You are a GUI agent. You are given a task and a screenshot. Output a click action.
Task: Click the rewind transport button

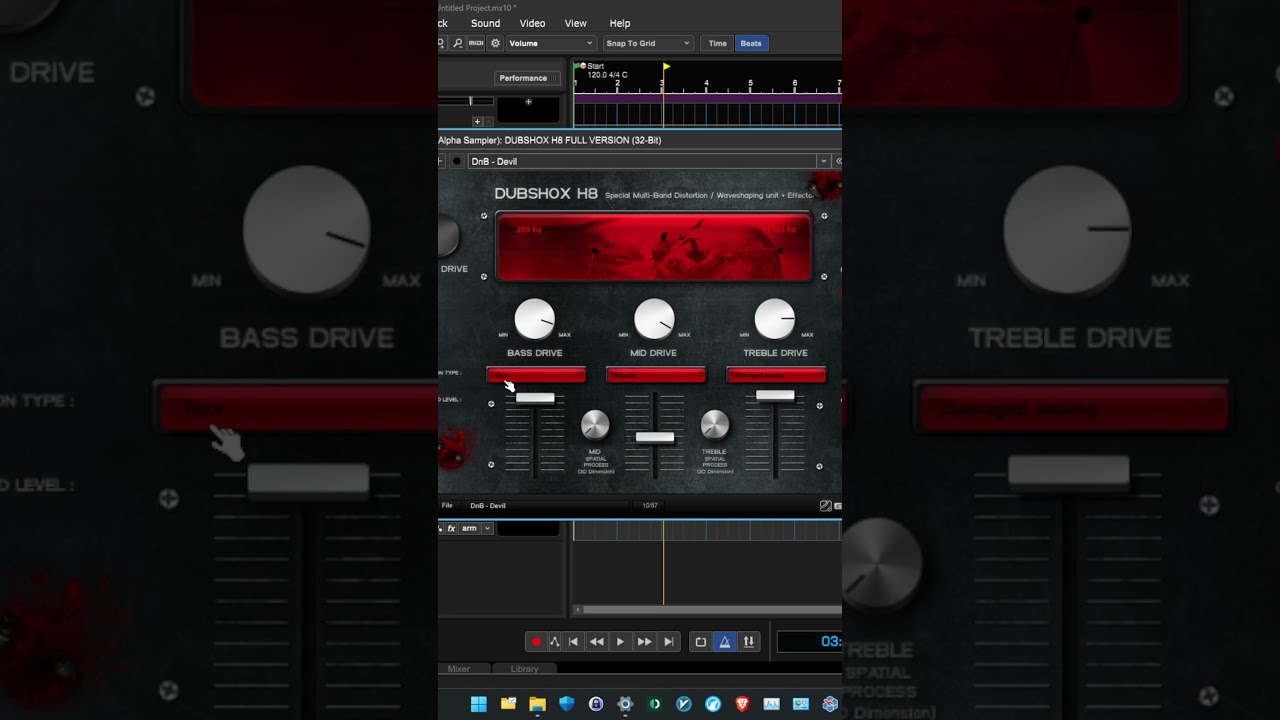coord(597,642)
